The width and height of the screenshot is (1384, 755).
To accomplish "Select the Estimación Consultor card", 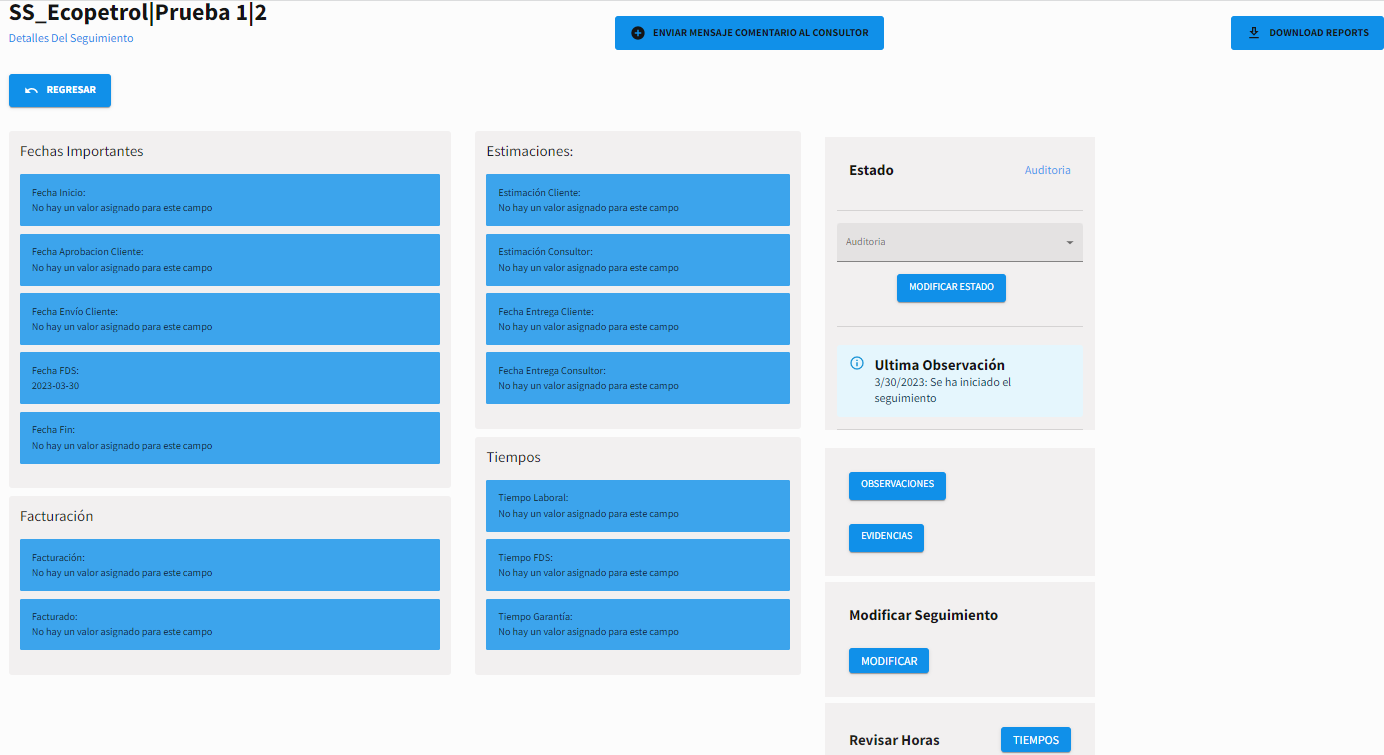I will tap(638, 260).
